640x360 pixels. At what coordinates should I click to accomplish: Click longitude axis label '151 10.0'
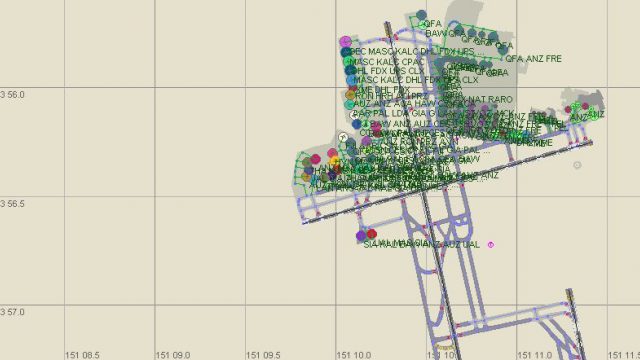click(x=354, y=356)
